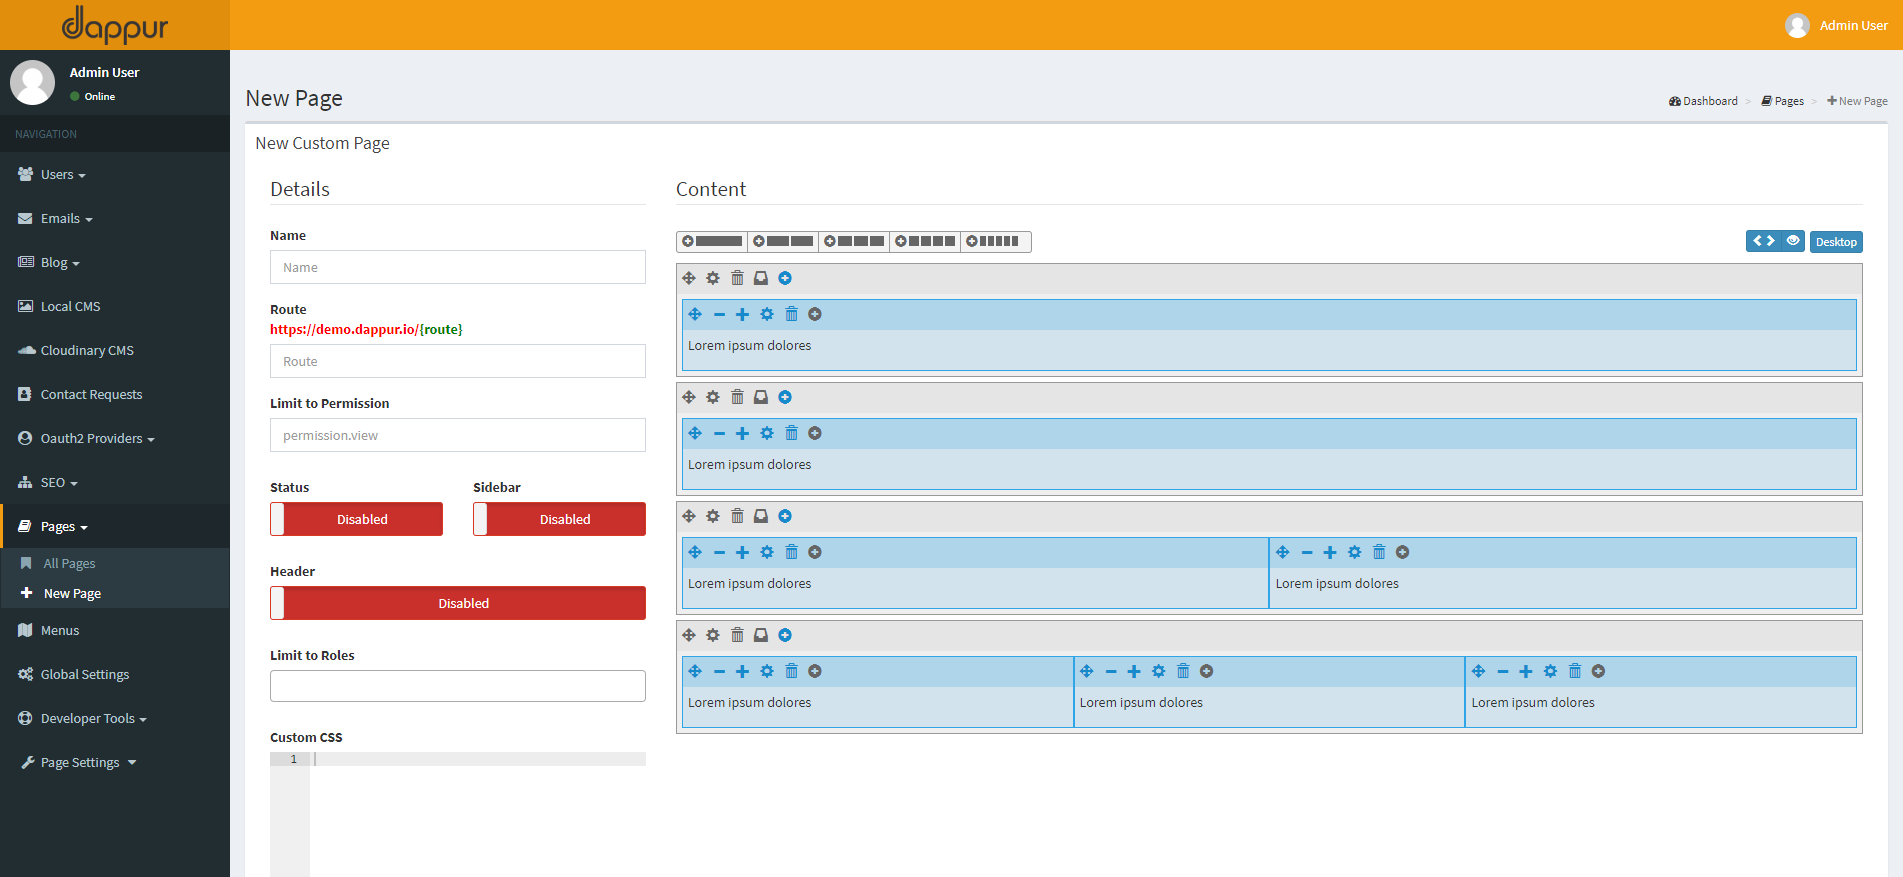This screenshot has width=1903, height=877.
Task: Open Global Settings from the sidebar
Action: 85,675
